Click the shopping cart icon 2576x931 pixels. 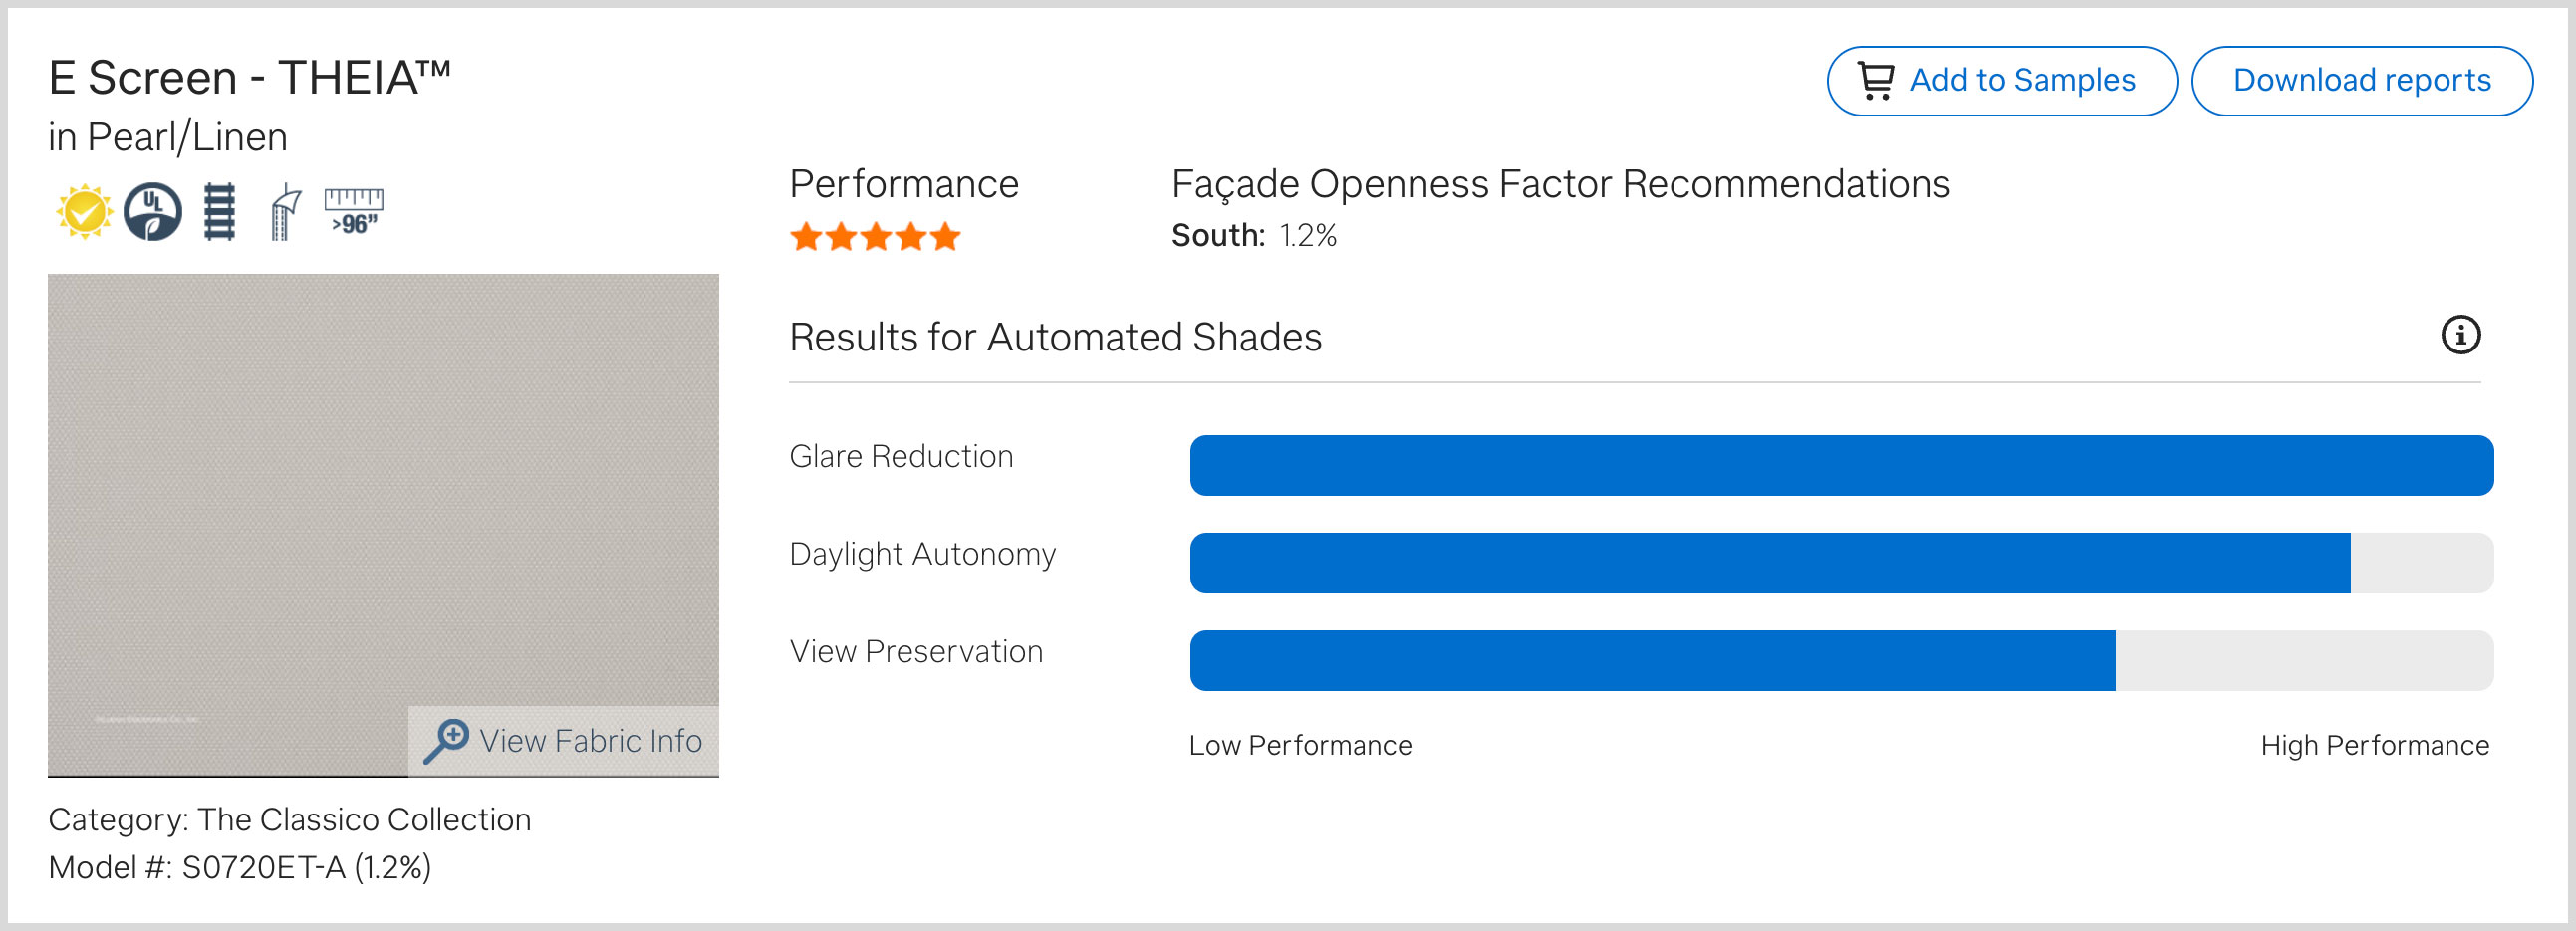(x=1875, y=81)
